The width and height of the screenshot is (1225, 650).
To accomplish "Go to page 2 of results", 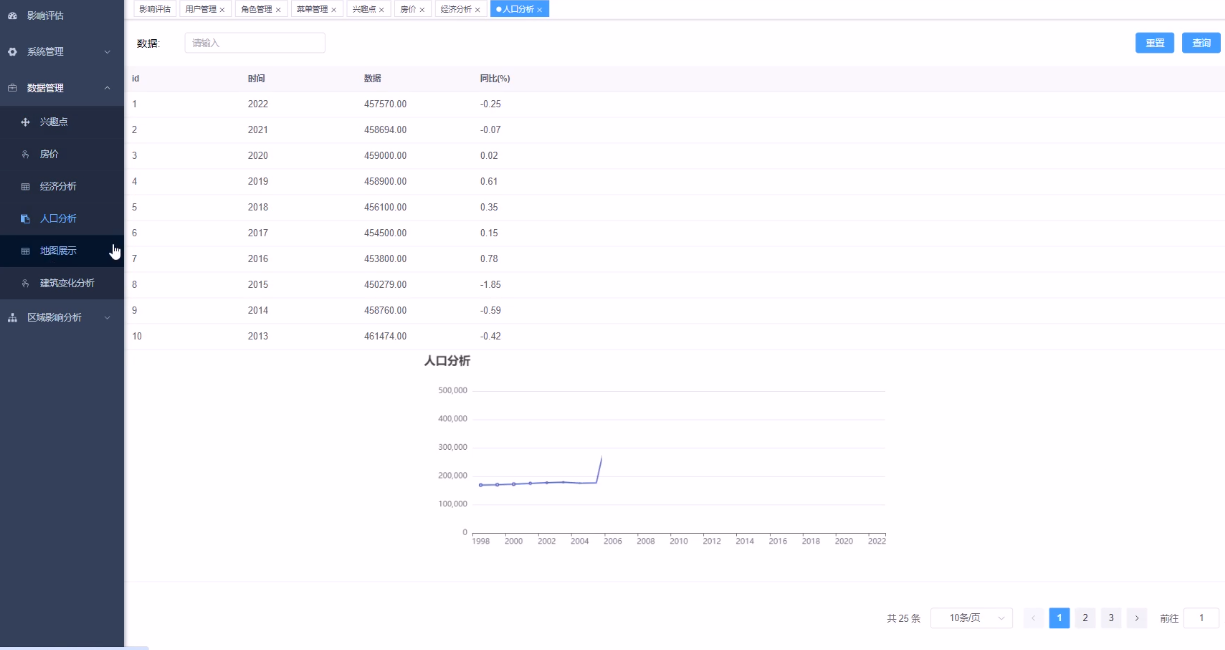I will (1085, 618).
